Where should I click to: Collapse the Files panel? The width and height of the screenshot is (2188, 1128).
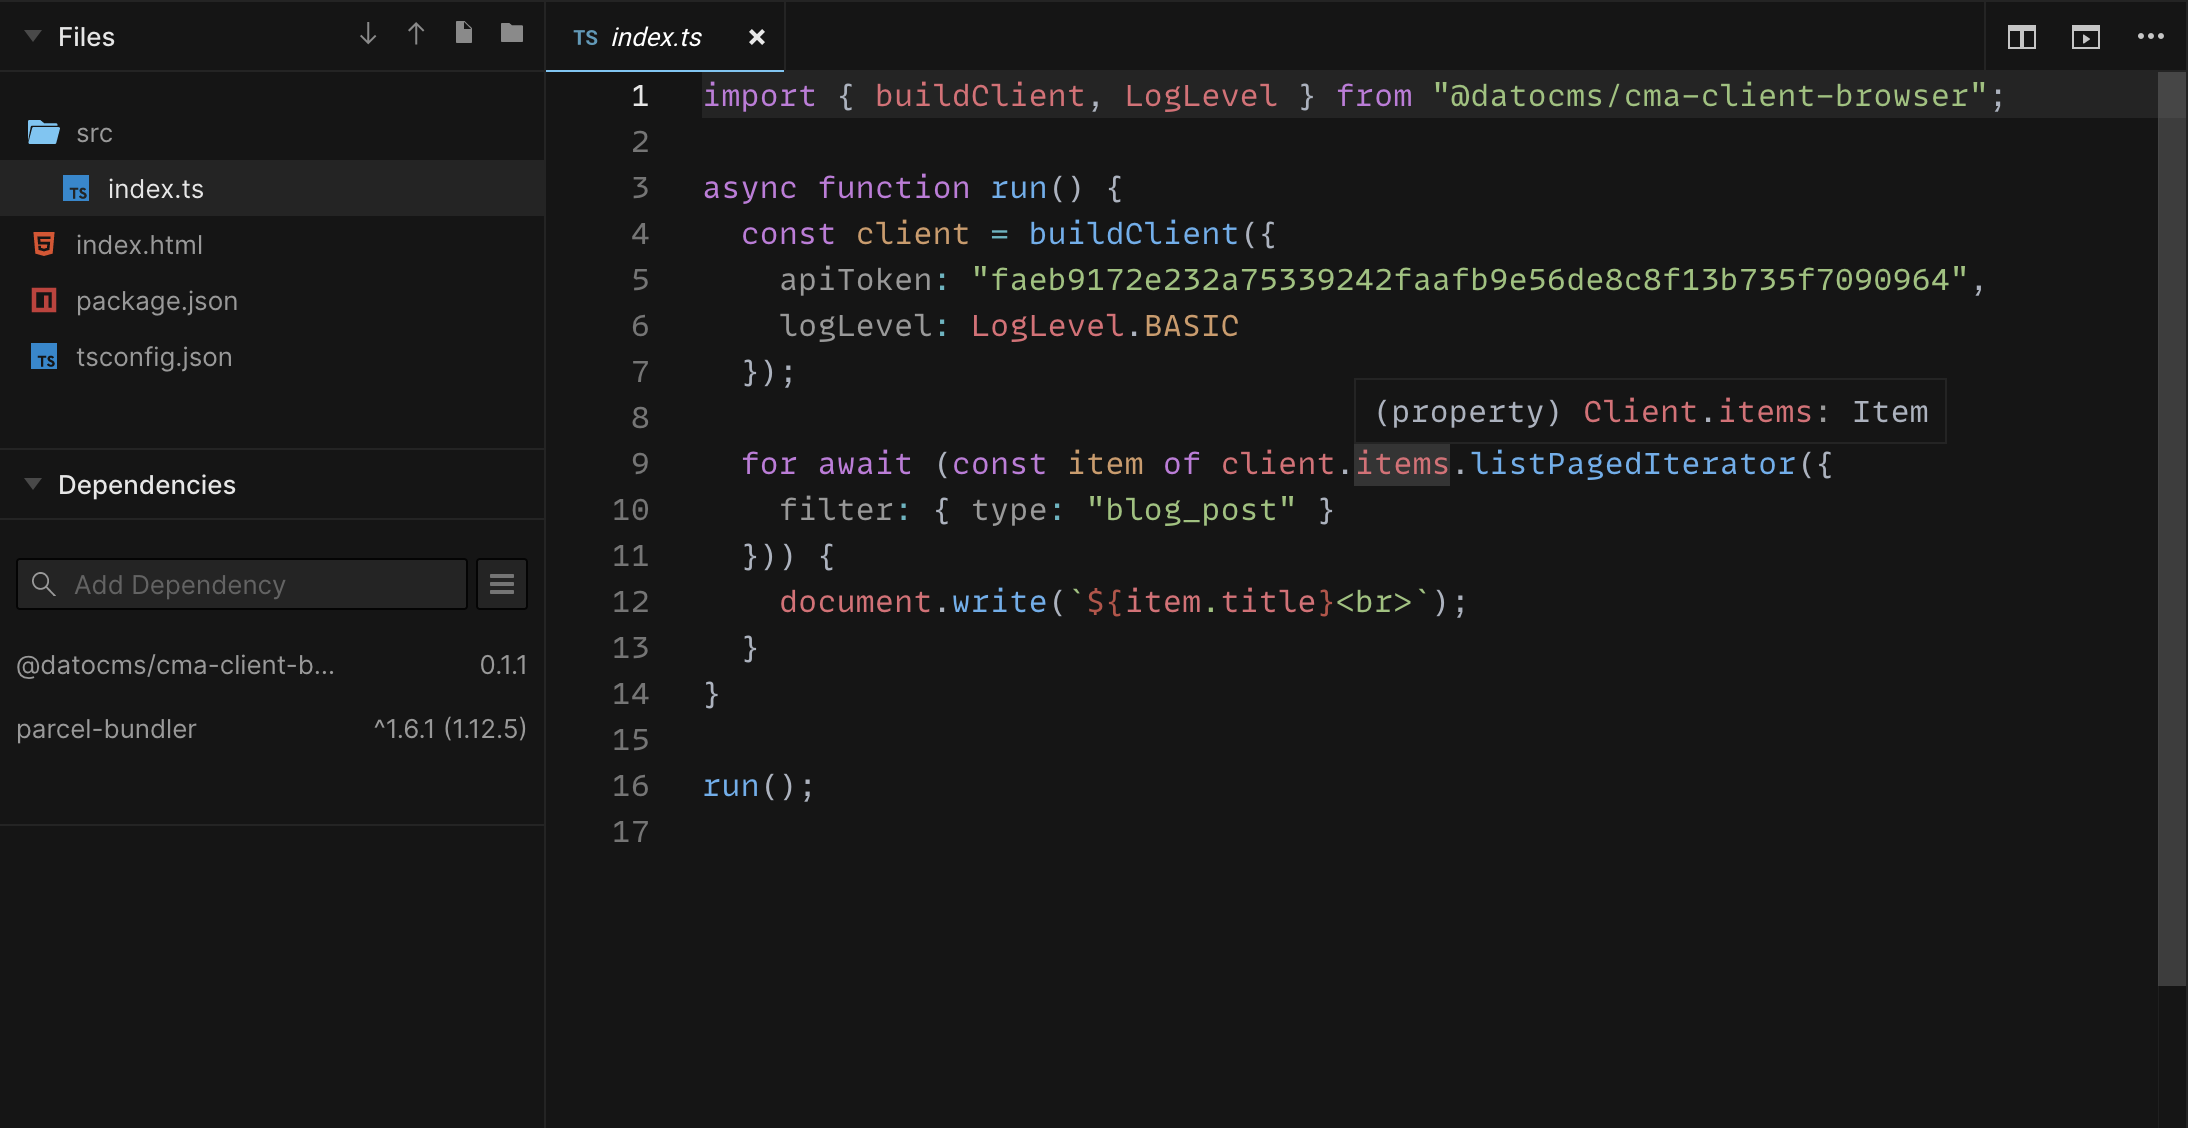32,36
